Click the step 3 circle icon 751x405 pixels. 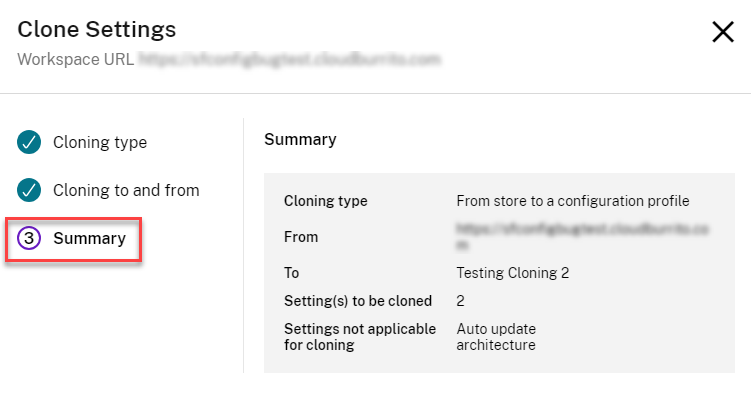tap(28, 238)
